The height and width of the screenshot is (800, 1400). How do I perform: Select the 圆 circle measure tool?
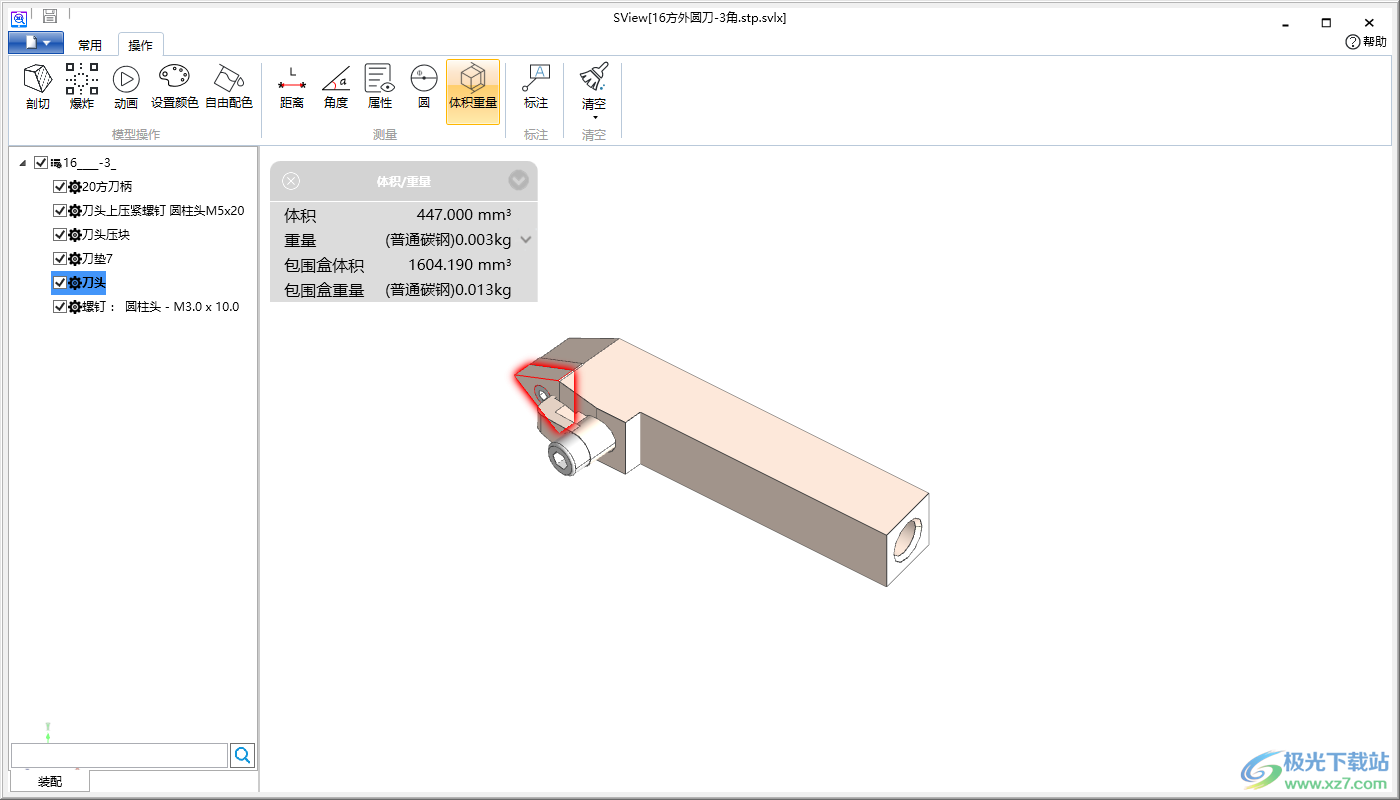pos(424,86)
